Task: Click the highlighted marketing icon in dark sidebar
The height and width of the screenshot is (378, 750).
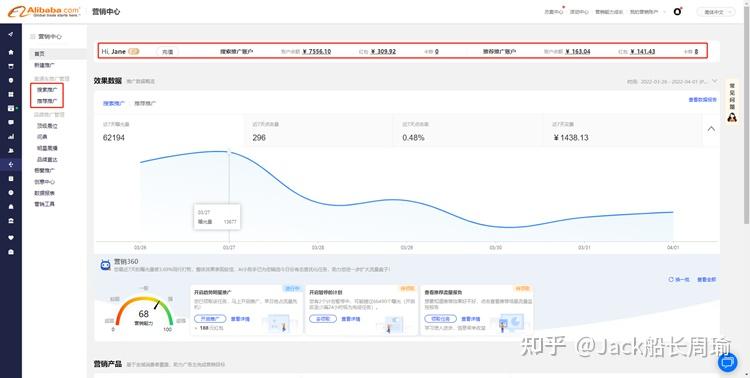Action: [11, 165]
